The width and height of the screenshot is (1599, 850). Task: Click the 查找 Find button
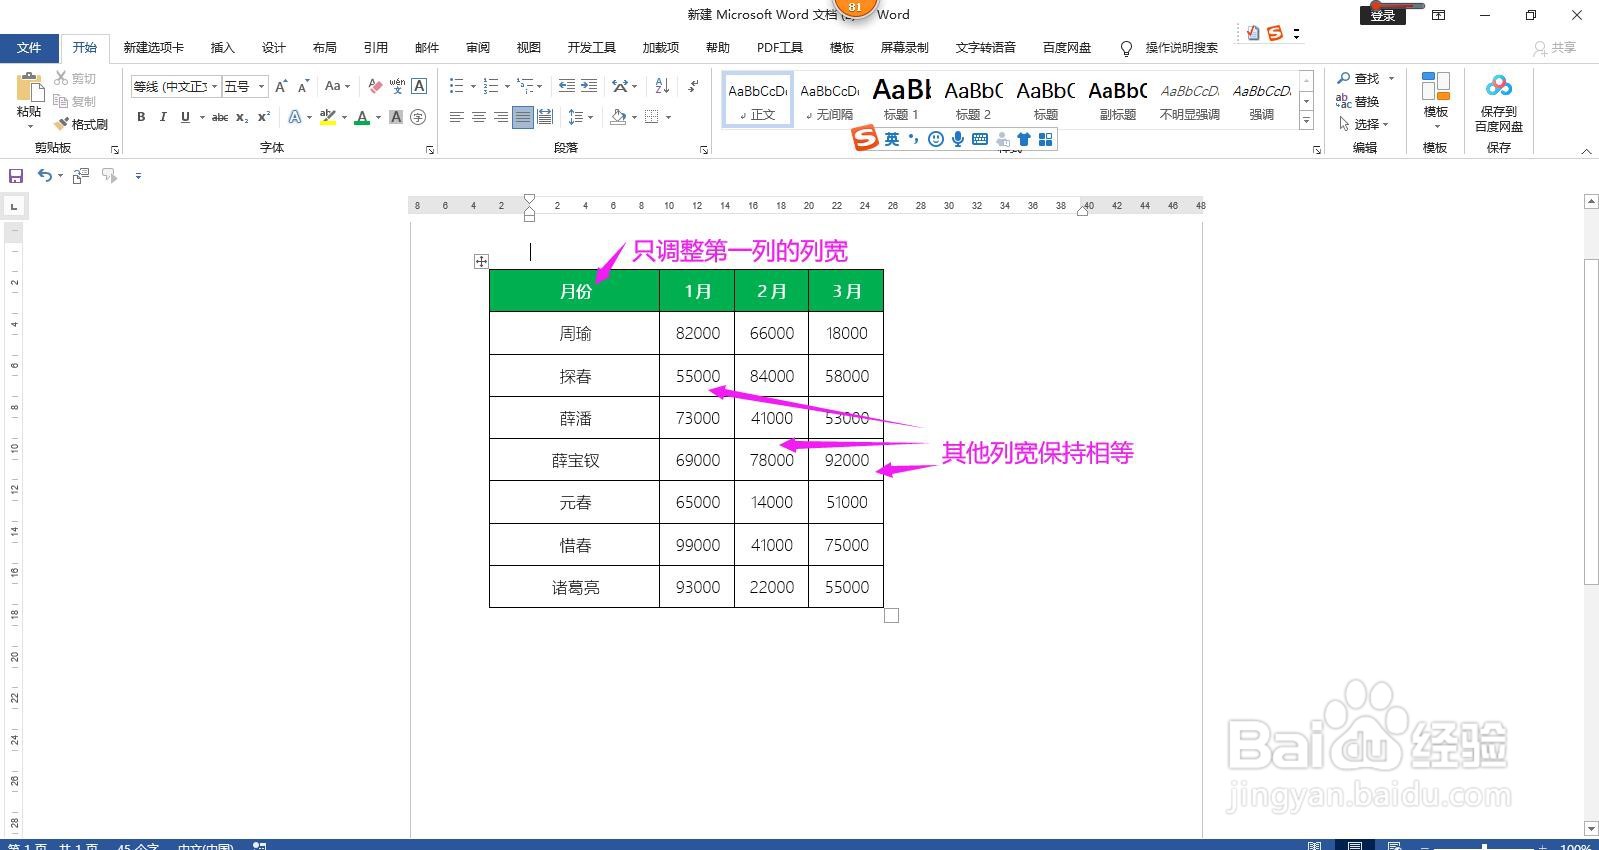point(1365,78)
